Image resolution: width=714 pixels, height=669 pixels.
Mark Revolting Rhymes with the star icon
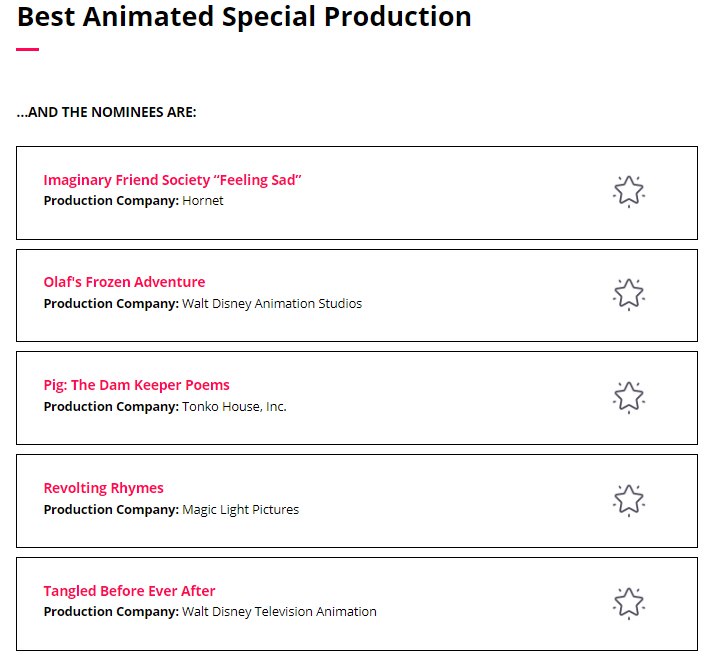tap(628, 500)
